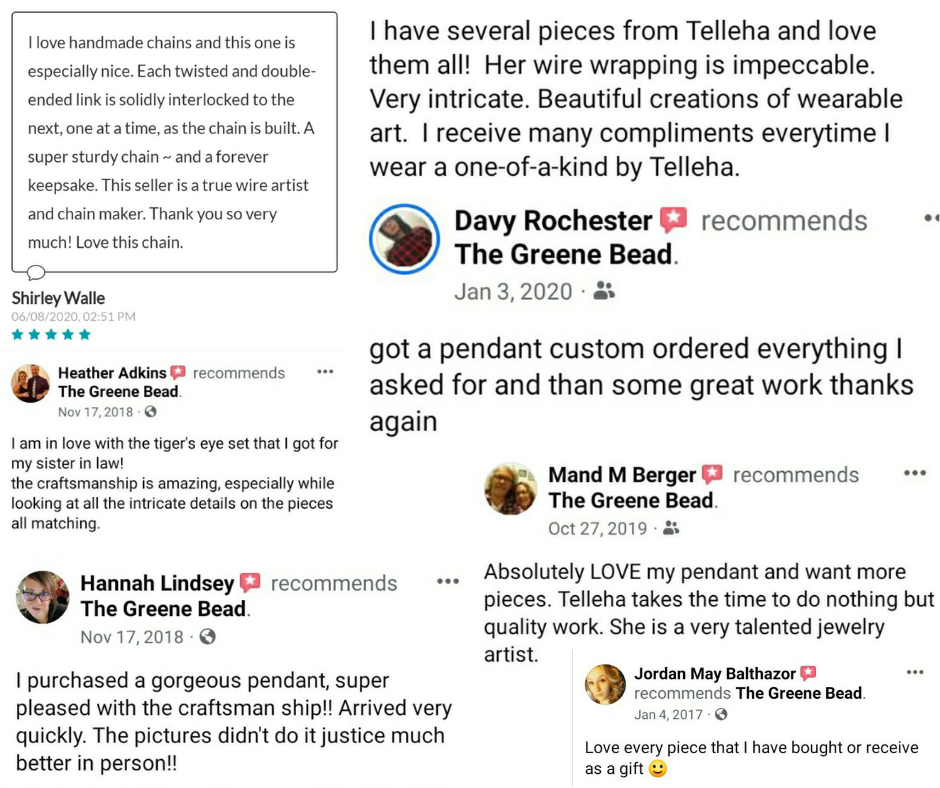
Task: Open the more options menu on Jordan May Balthazor's review
Action: click(914, 673)
